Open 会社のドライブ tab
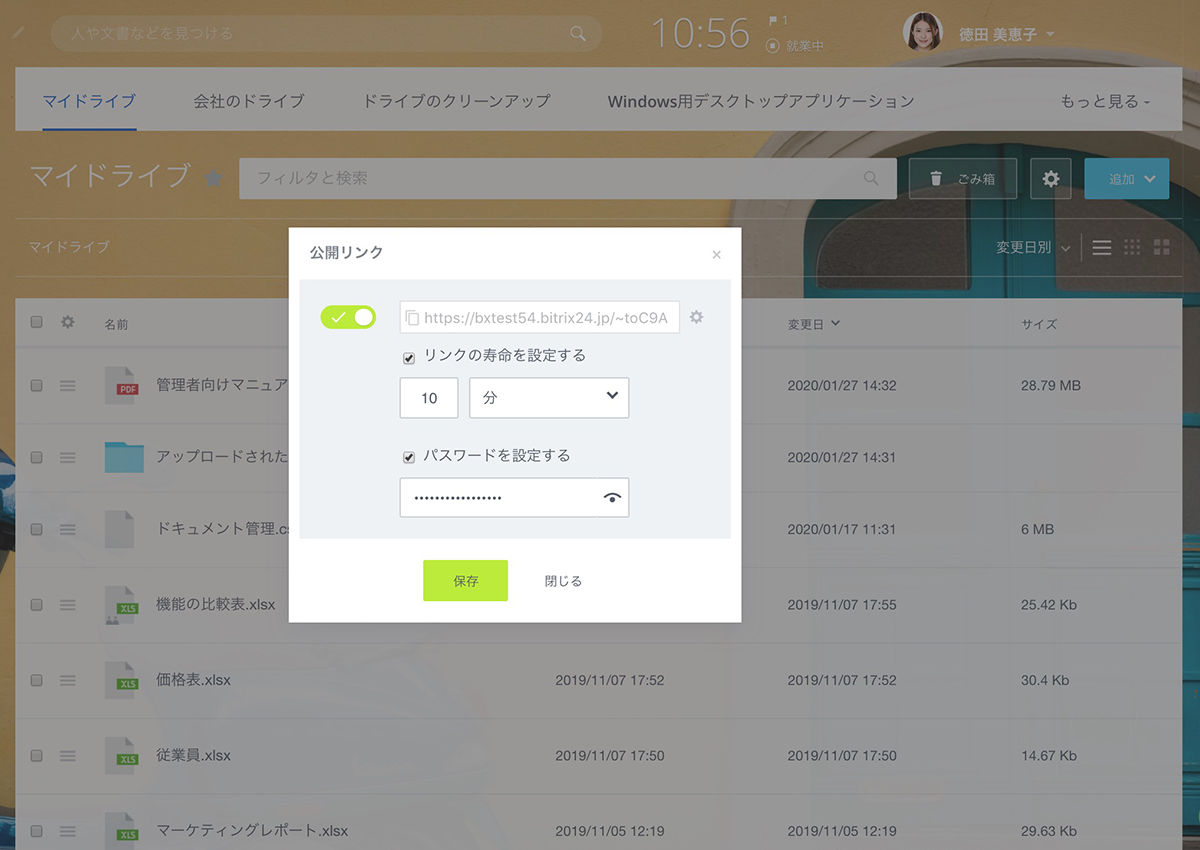1200x850 pixels. pos(249,101)
